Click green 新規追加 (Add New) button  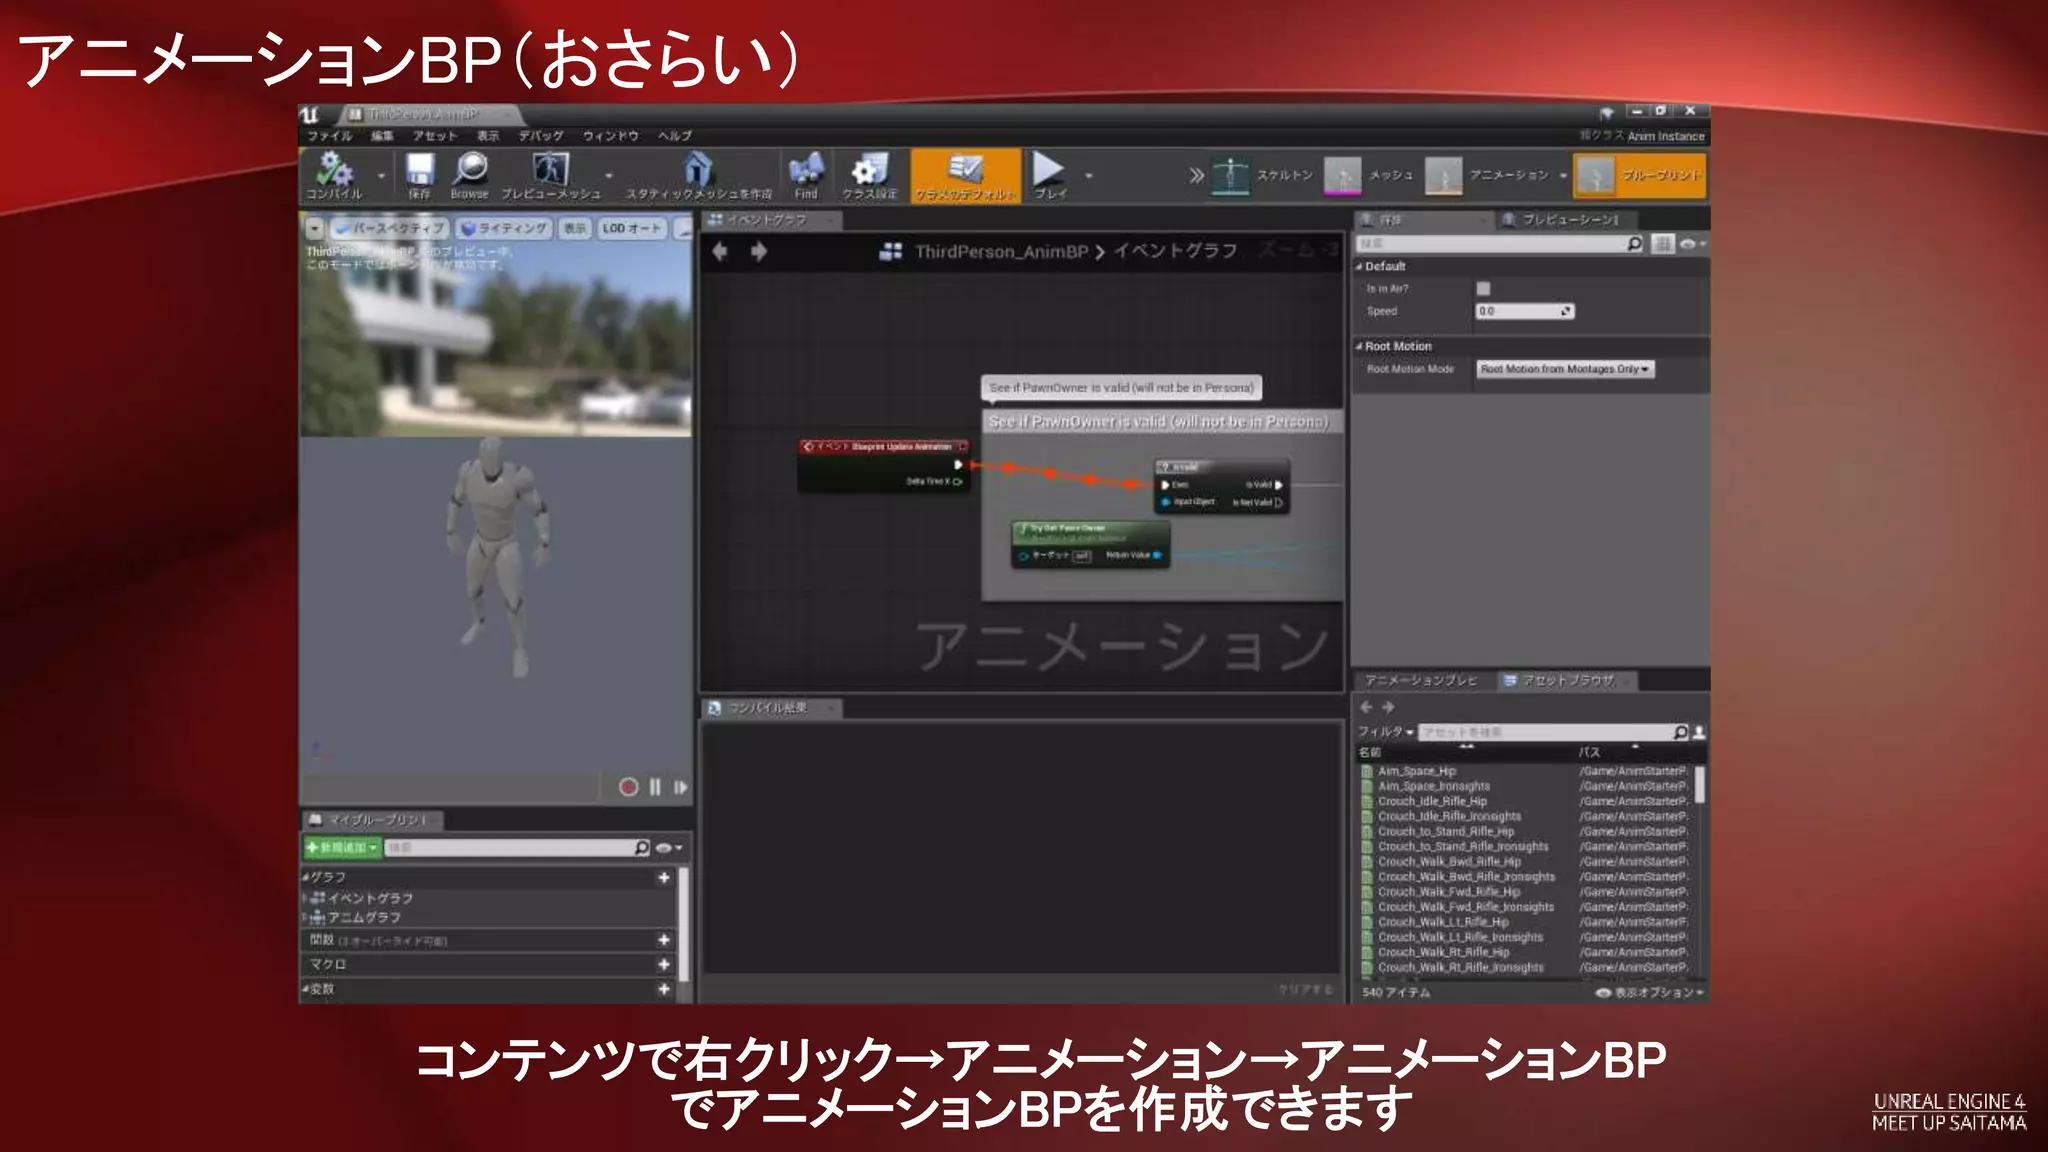click(x=342, y=848)
